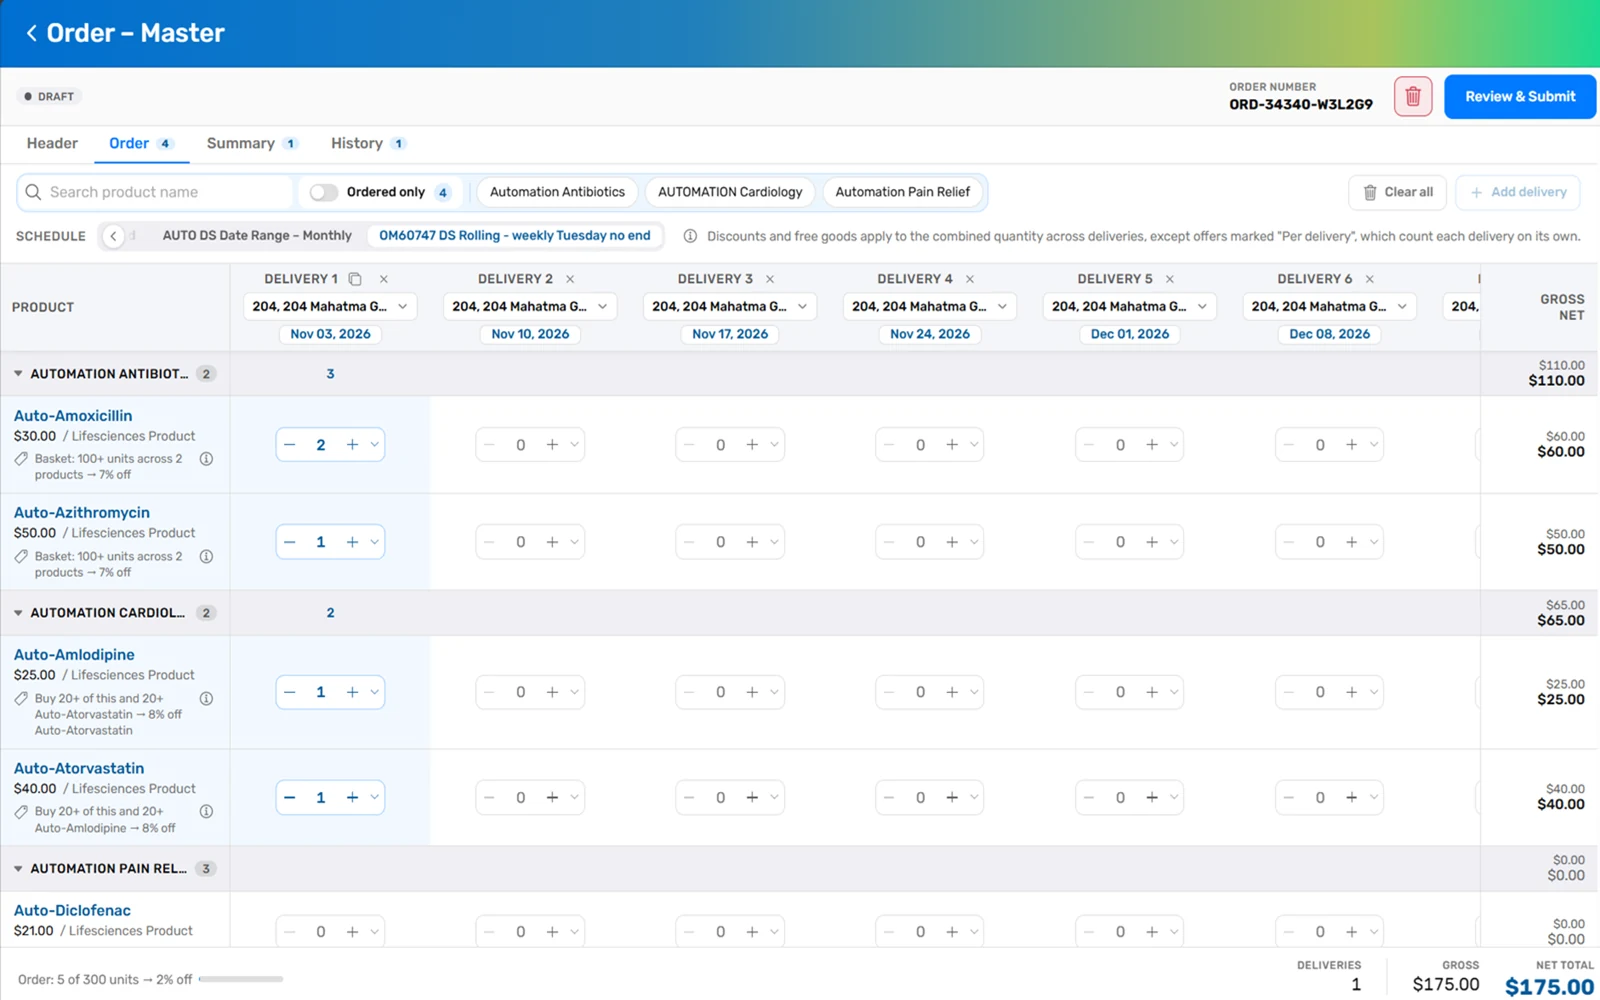Filter by AUTOMATION Cardiology chip
Screen dimensions: 1600x1000
[x=730, y=192]
